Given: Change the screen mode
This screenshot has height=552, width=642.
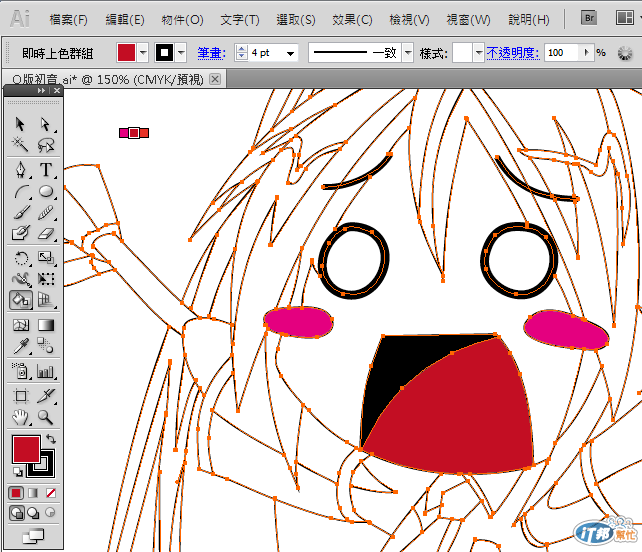Looking at the screenshot, I should (x=33, y=536).
